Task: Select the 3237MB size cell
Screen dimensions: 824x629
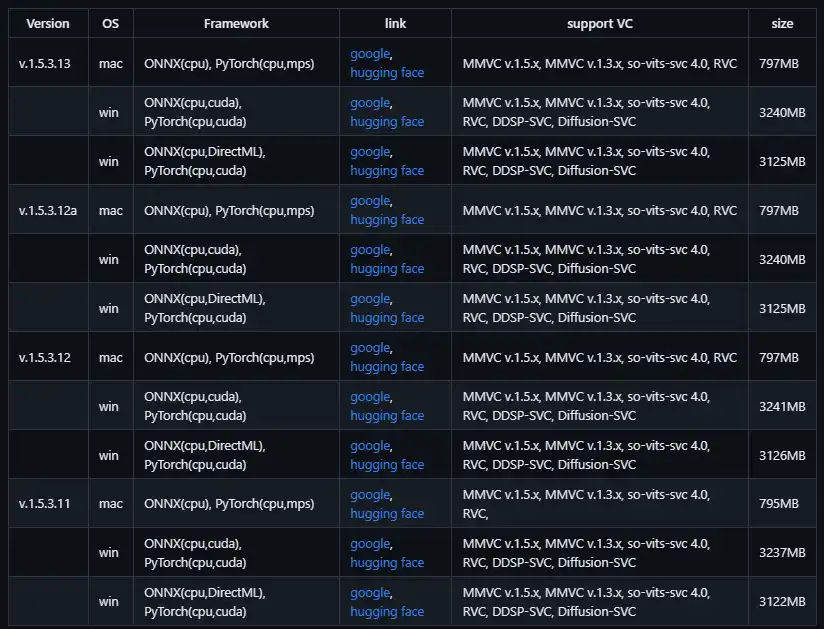Action: (x=782, y=553)
